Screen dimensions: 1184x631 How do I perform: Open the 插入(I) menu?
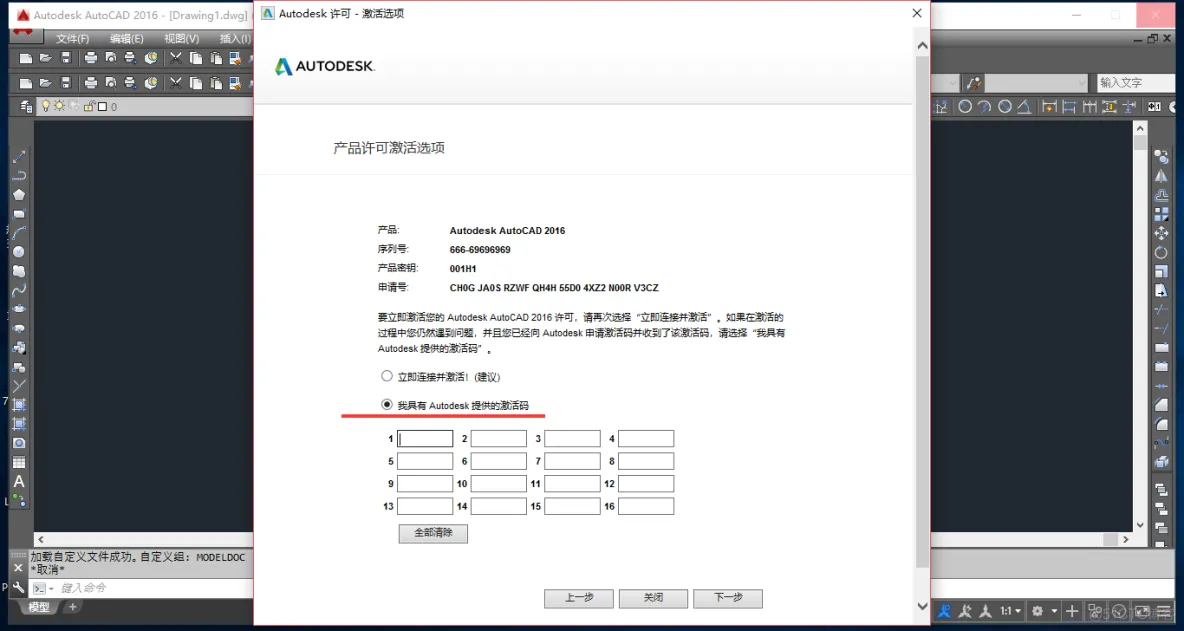tap(235, 38)
